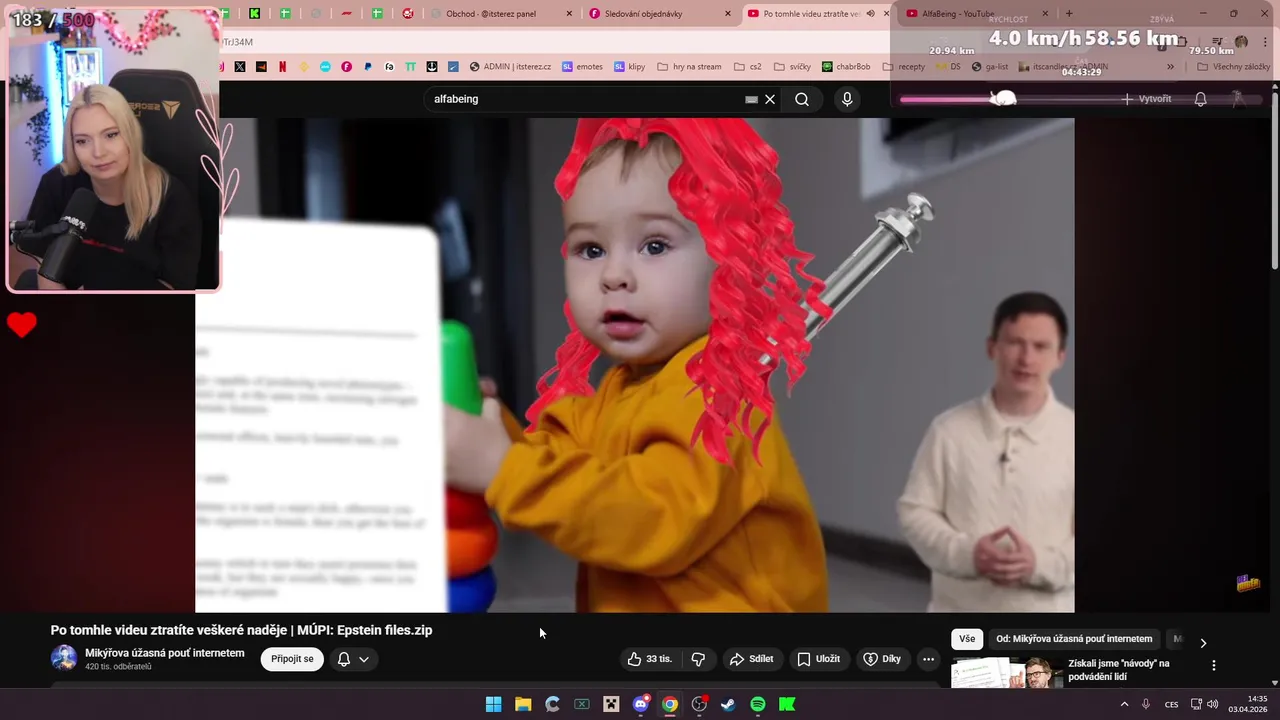Open the 'klipy' bookmark
The height and width of the screenshot is (720, 1280).
(x=629, y=67)
